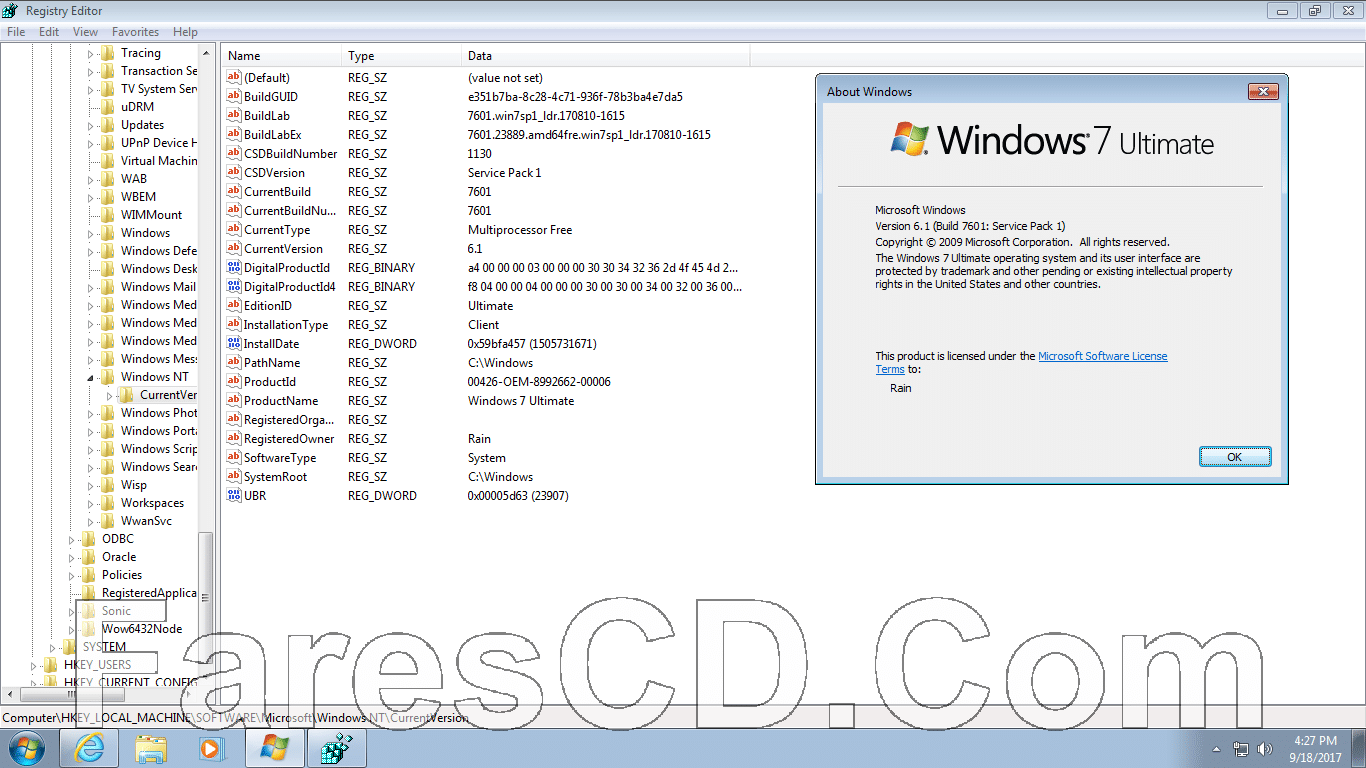Expand the WBEM key node
Image resolution: width=1366 pixels, height=768 pixels.
[90, 197]
